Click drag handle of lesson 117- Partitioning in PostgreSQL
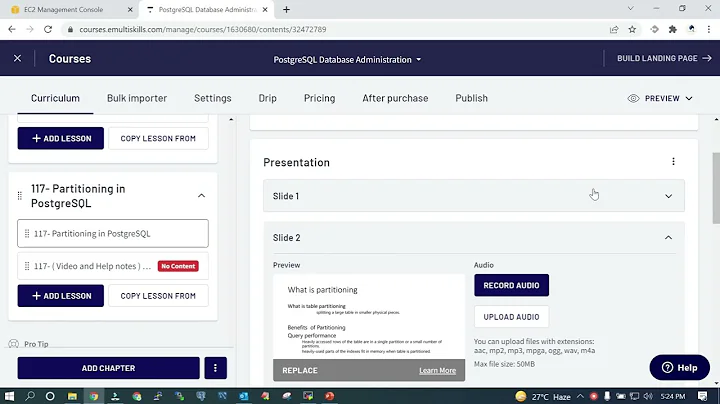Image resolution: width=720 pixels, height=404 pixels. (27, 234)
